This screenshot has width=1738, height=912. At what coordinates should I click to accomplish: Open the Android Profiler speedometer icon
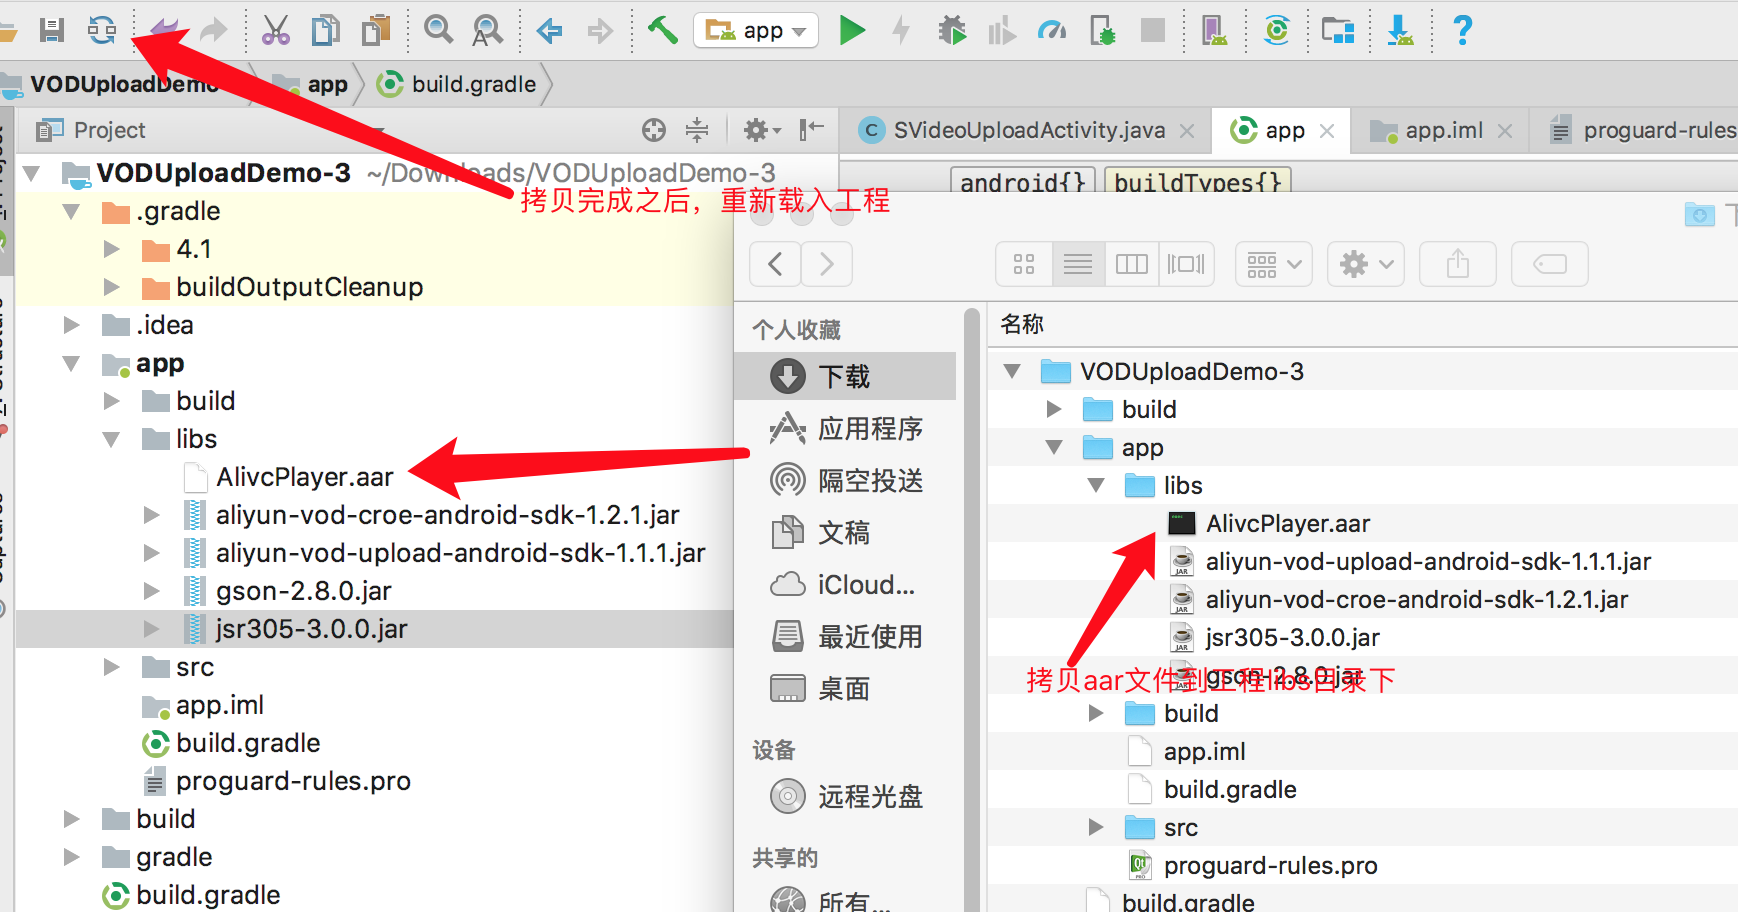(1052, 31)
